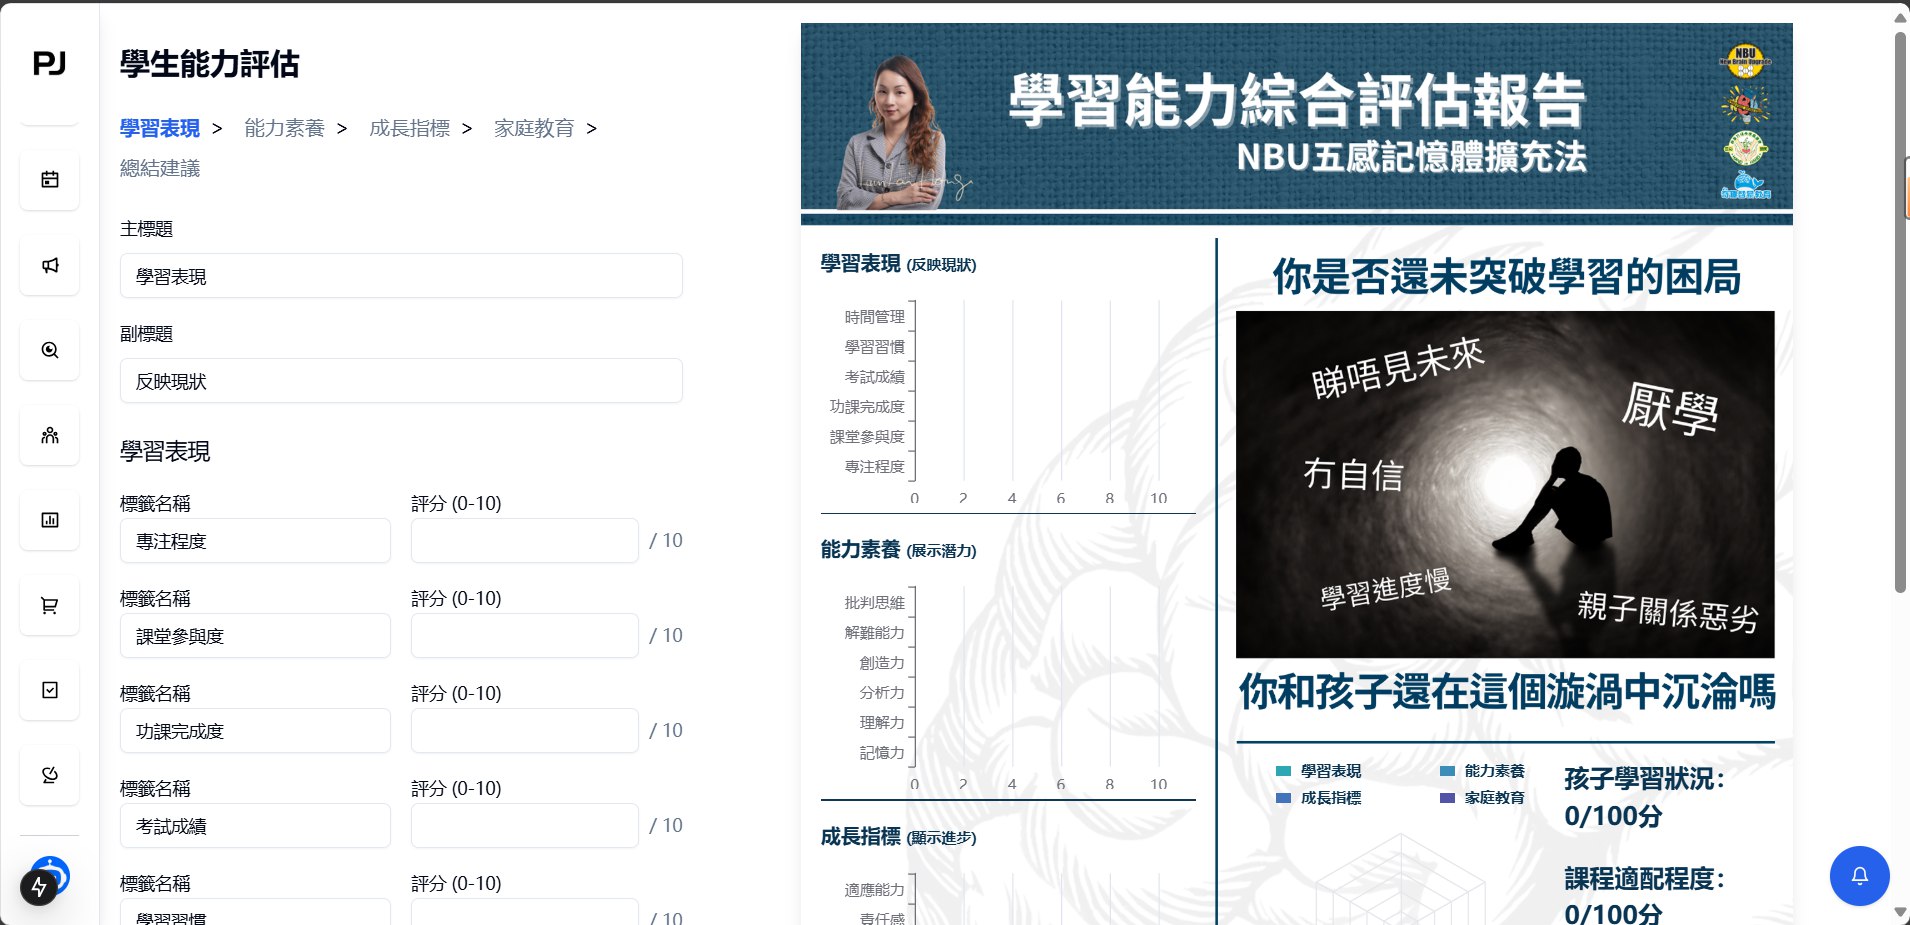Click the bar chart report icon
This screenshot has width=1910, height=925.
tap(50, 520)
